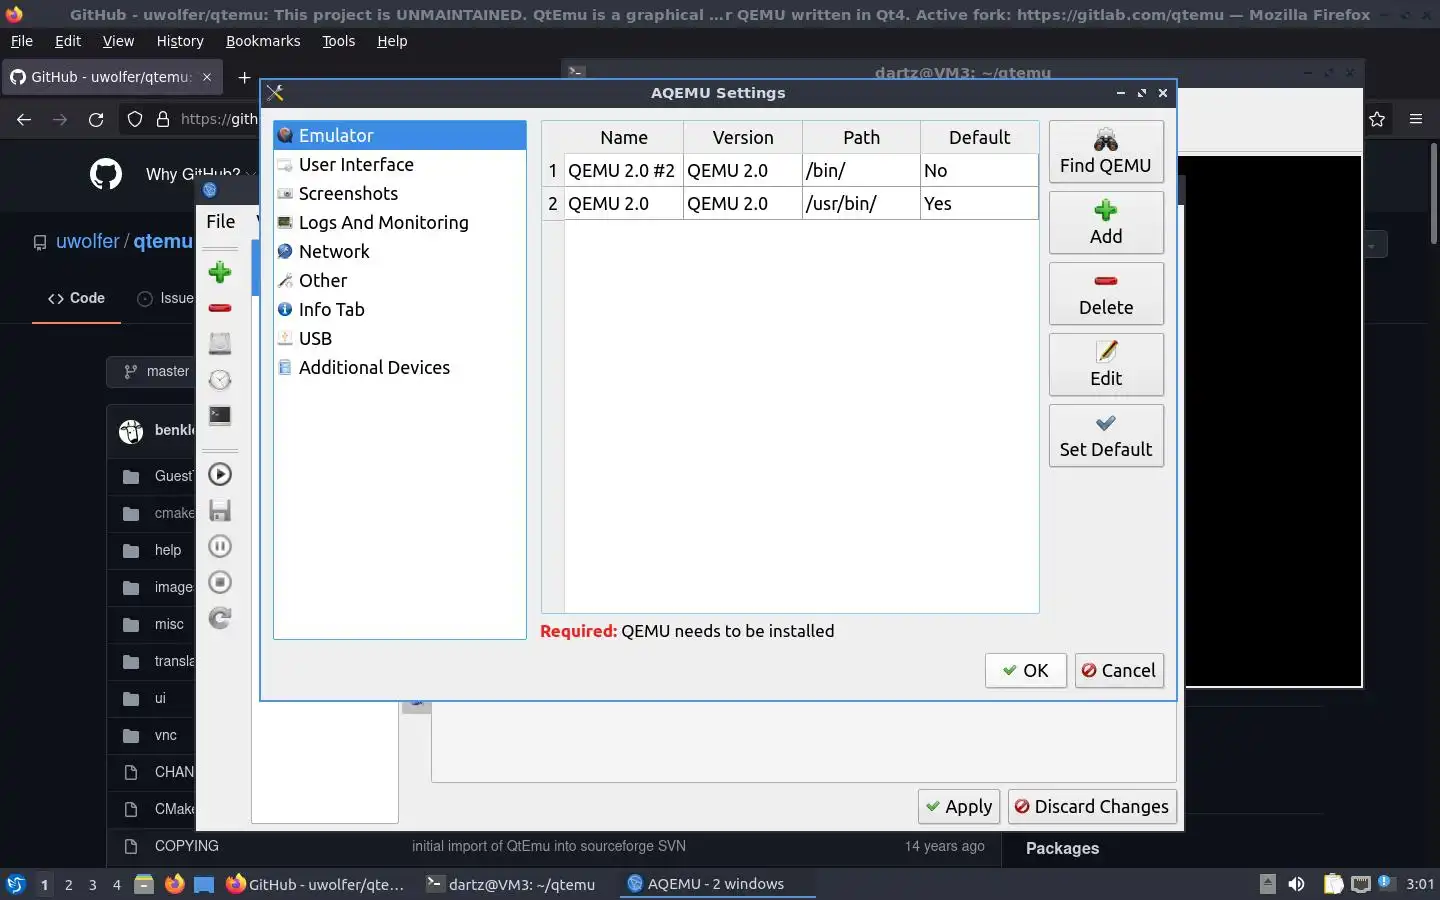Click green plus icon in AQEMU toolbar

[x=220, y=272]
